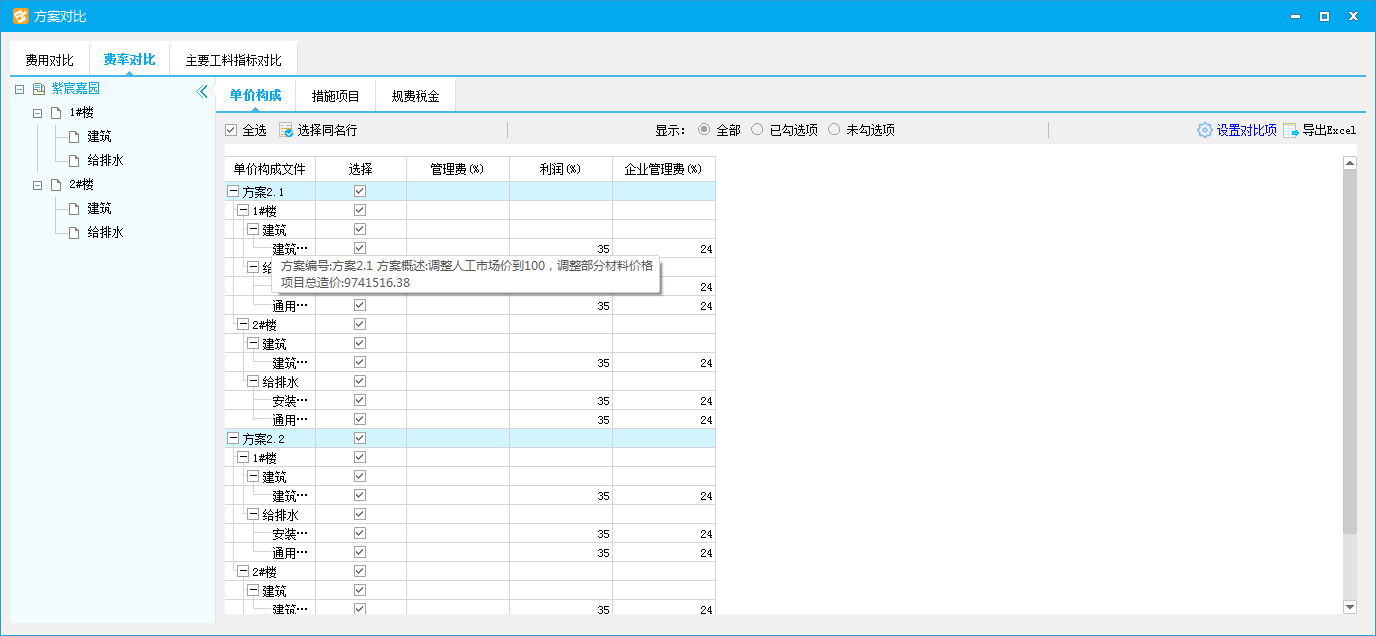Click the 规费税金 sub-tab
This screenshot has width=1376, height=636.
point(415,96)
